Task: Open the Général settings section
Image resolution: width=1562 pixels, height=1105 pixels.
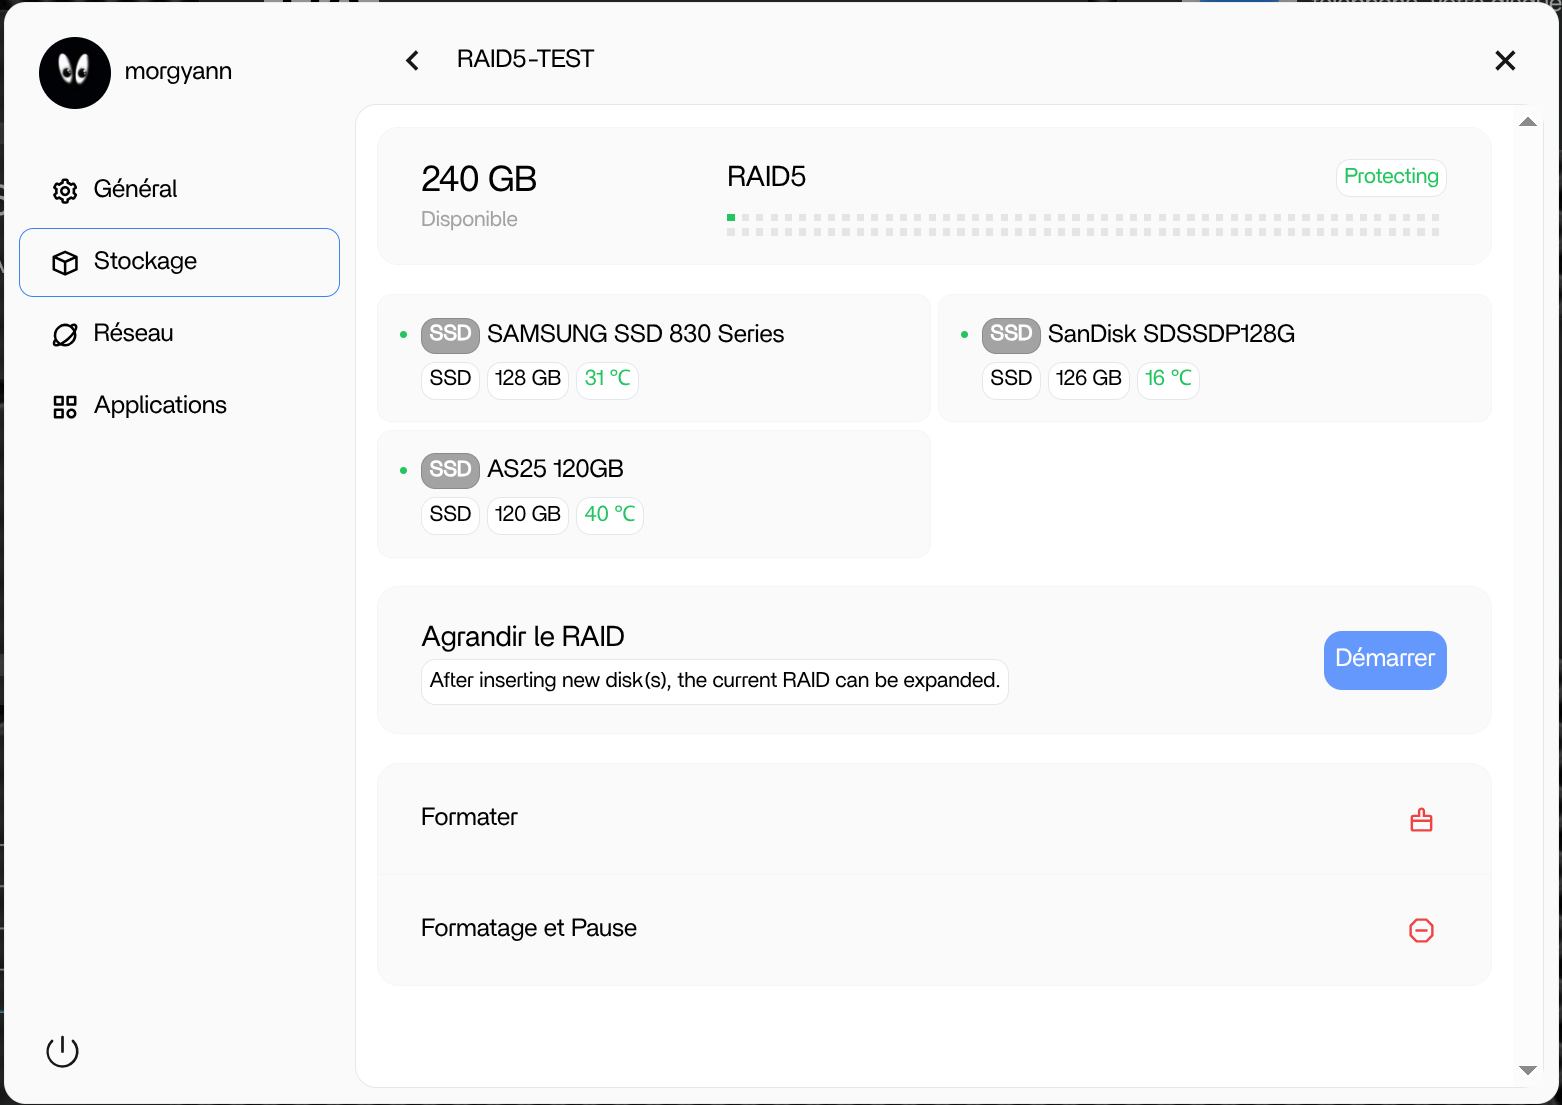Action: pyautogui.click(x=179, y=190)
